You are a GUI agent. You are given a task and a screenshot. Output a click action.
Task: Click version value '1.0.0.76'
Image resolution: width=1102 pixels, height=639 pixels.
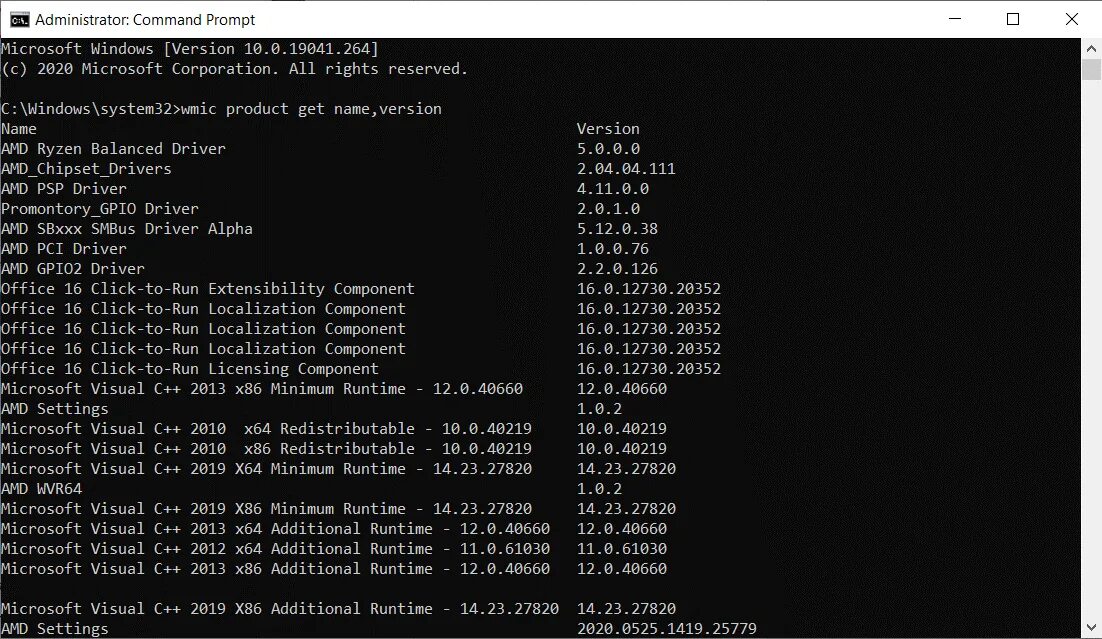pos(613,249)
